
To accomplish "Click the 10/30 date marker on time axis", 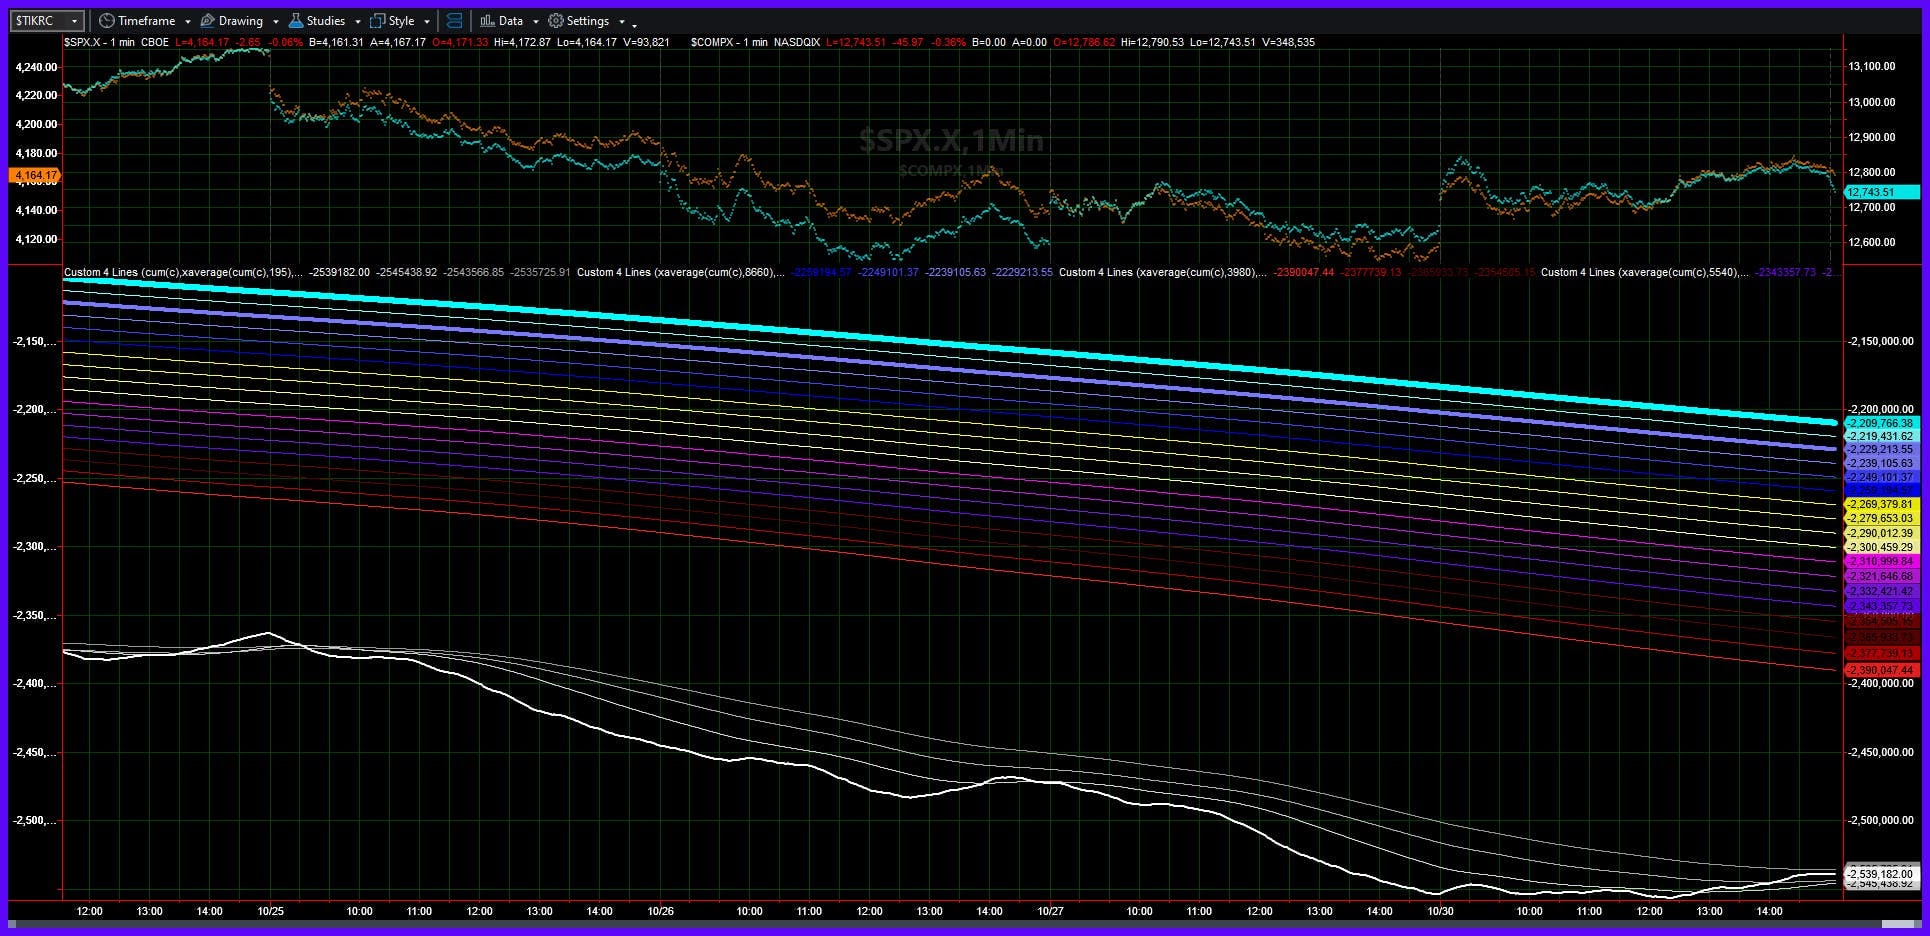I will click(1440, 911).
